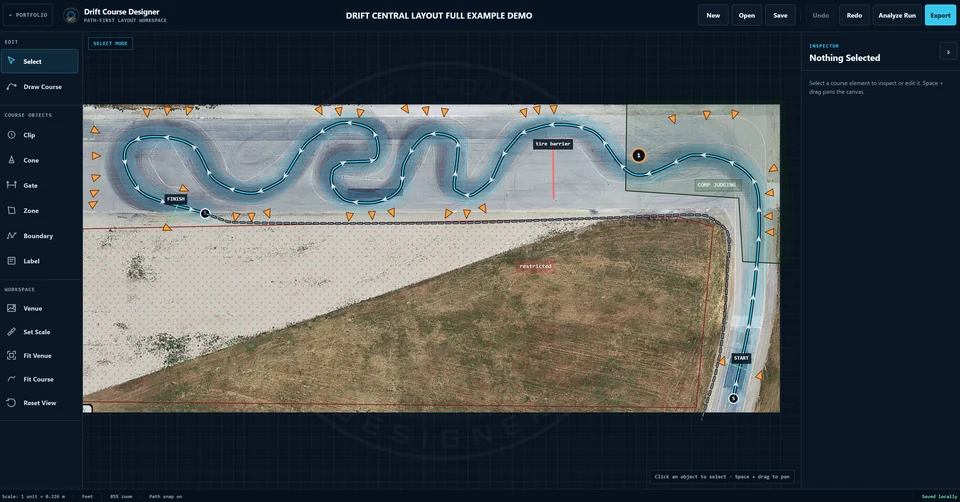Click the Save button
Viewport: 960px width, 502px height.
pyautogui.click(x=781, y=15)
